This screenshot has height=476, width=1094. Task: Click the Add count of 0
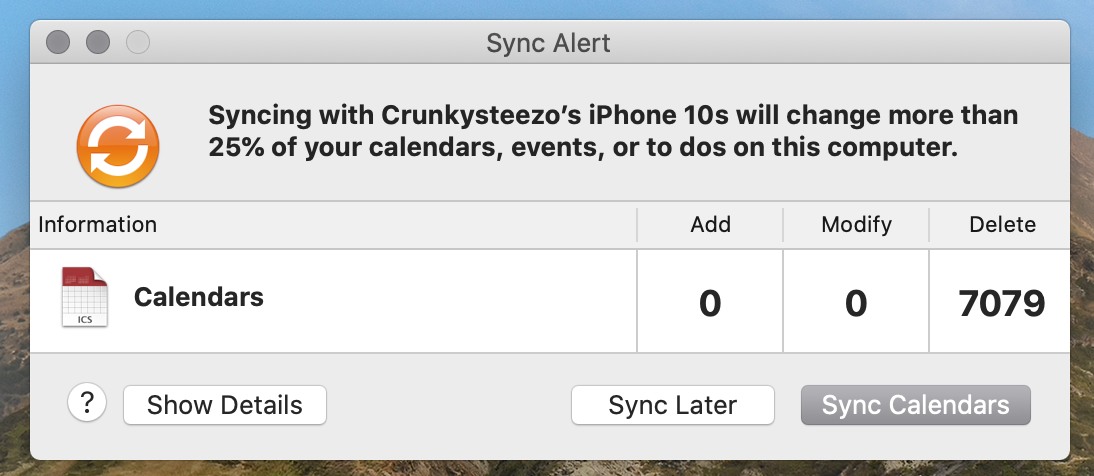tap(710, 302)
